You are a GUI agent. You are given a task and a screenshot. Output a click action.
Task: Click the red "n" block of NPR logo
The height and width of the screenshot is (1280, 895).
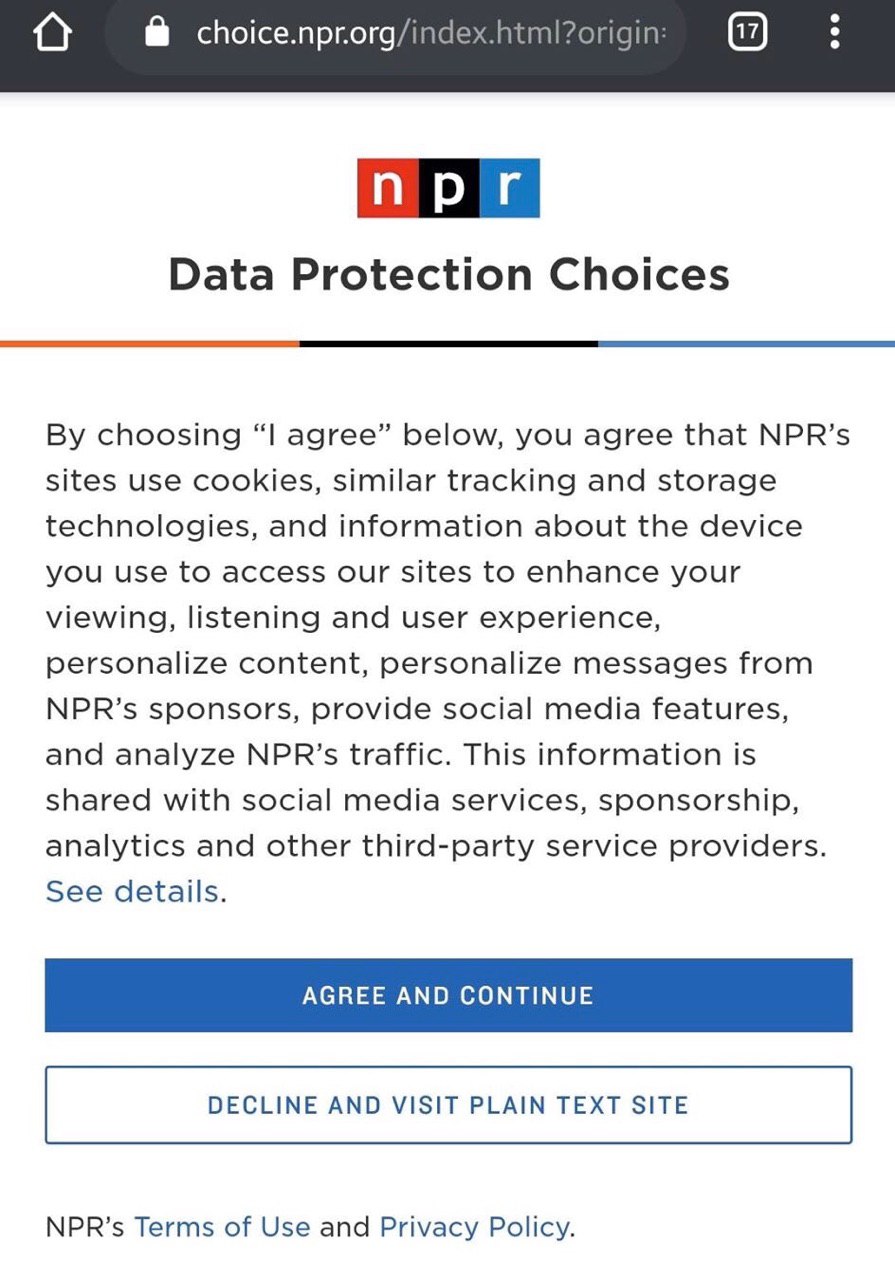click(x=387, y=188)
